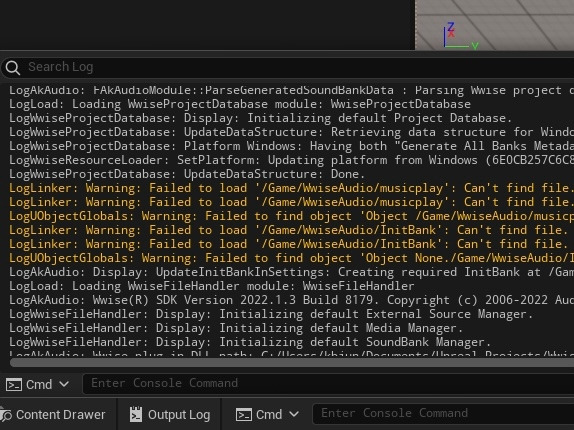
Task: Click the Search Log magnifier icon
Action: (13, 68)
